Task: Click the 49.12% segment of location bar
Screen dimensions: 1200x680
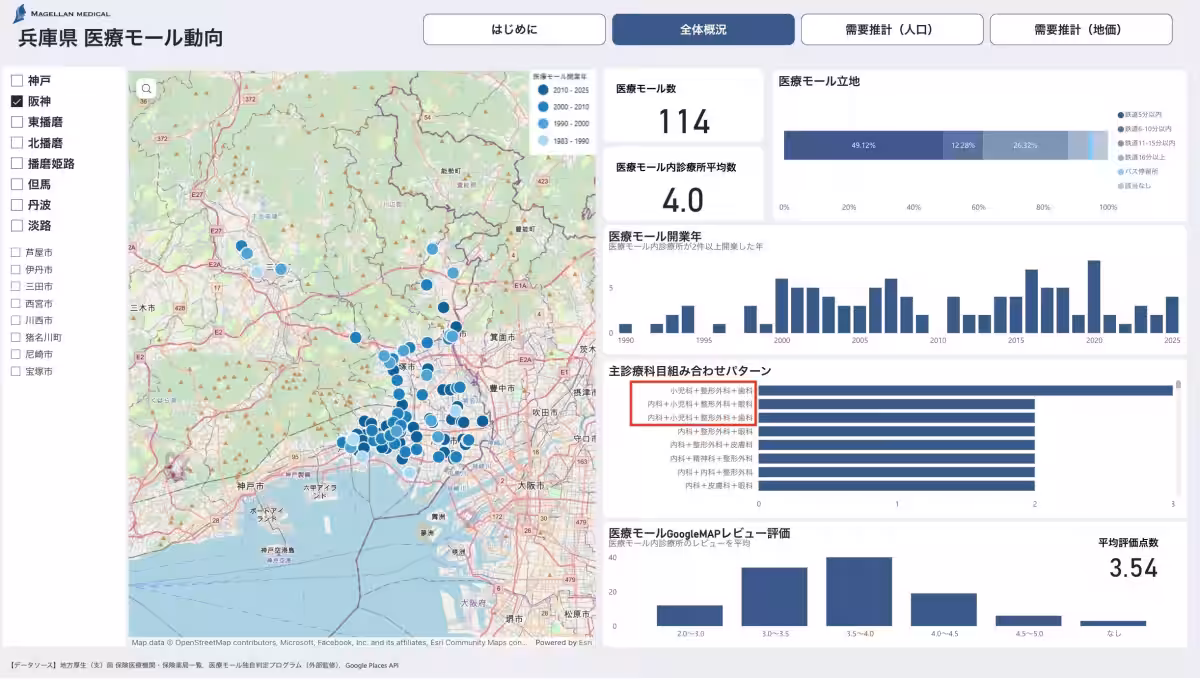Action: click(863, 145)
